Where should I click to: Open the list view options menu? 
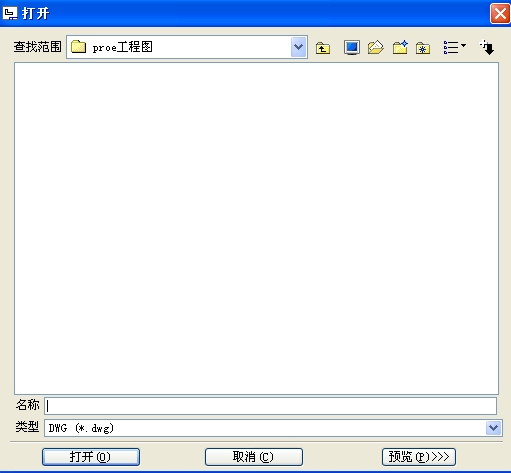click(455, 47)
